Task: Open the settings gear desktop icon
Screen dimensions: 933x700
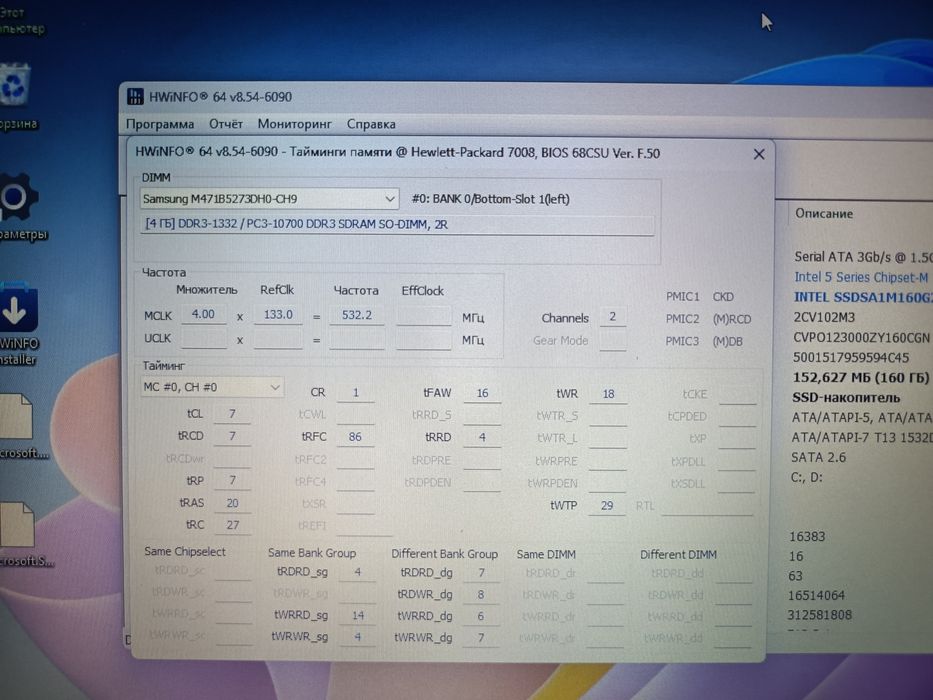Action: (x=18, y=196)
